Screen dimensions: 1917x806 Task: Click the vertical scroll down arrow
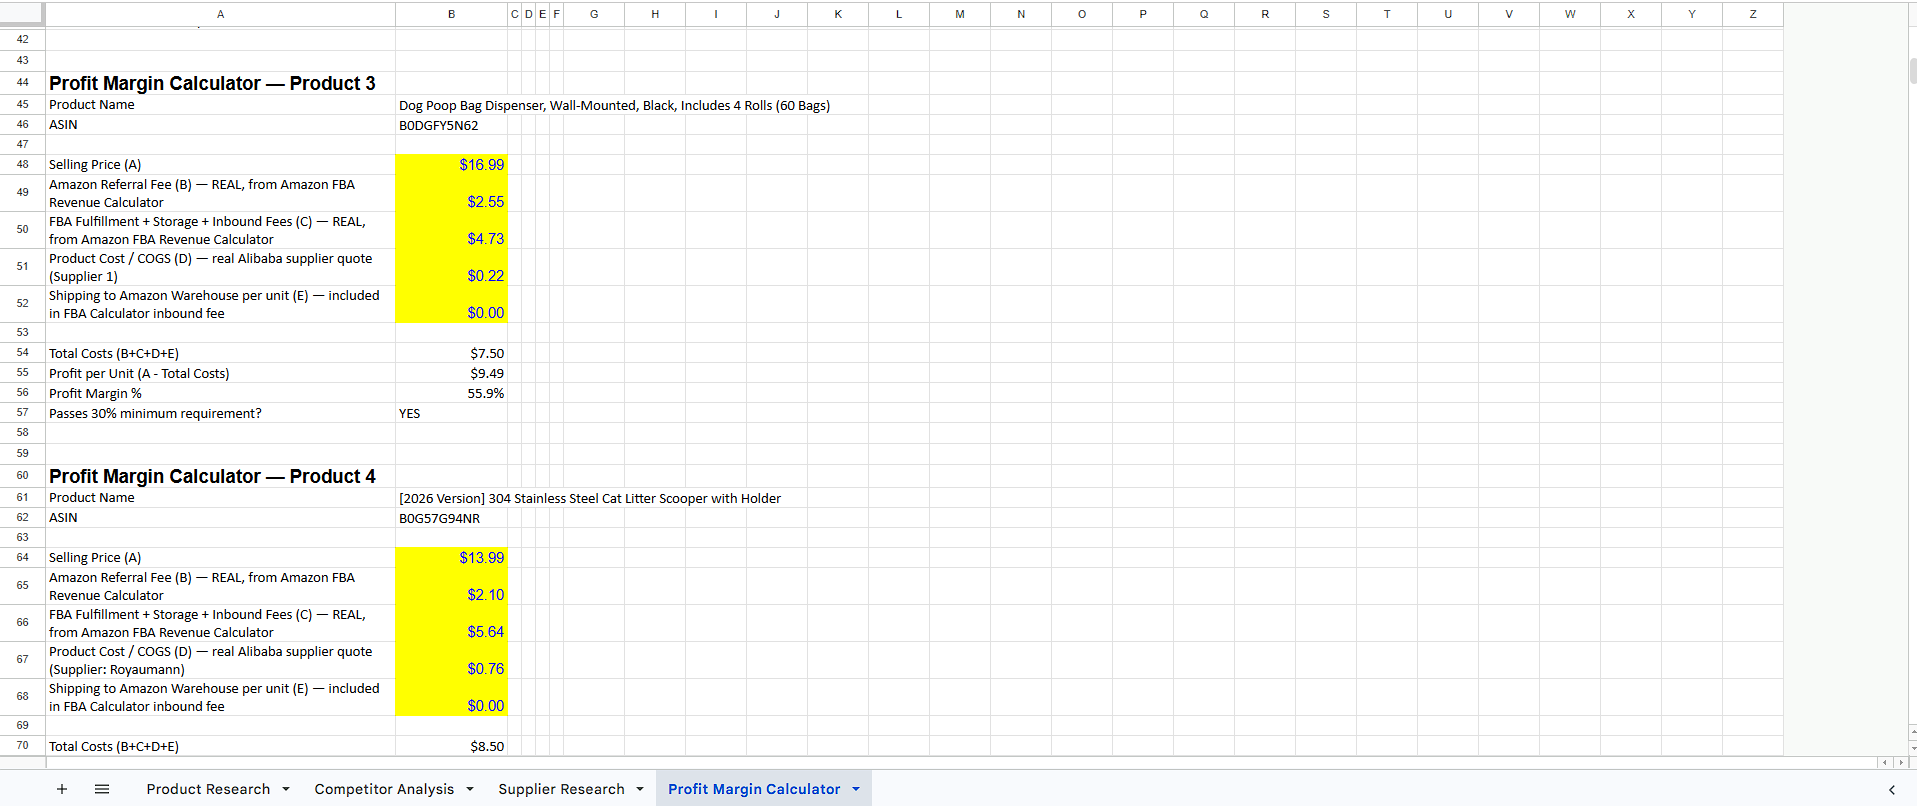click(1912, 747)
